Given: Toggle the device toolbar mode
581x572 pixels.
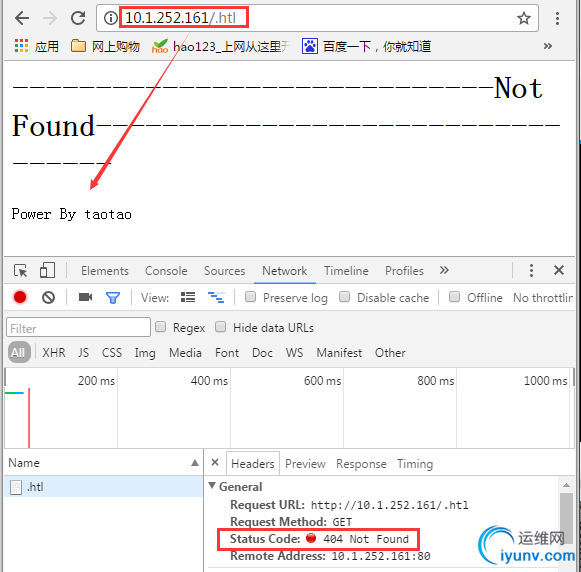Looking at the screenshot, I should [47, 270].
